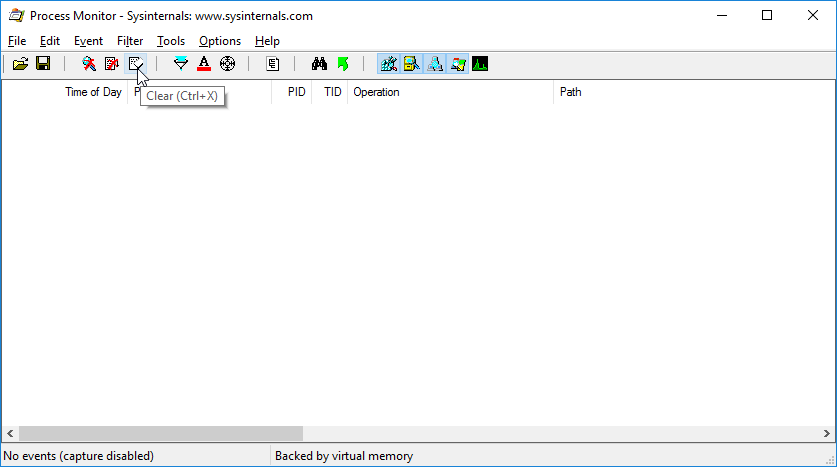837x467 pixels.
Task: Click the horizontal scrollbar left arrow
Action: tap(10, 433)
